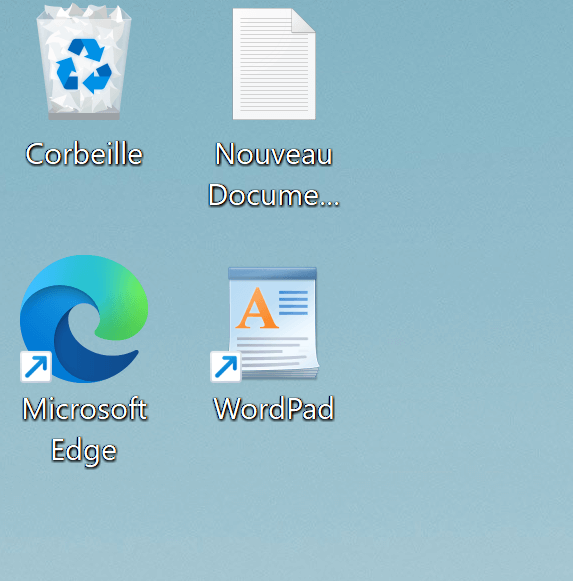Viewport: 573px width, 581px height.
Task: Select the Nouveau Document text file icon
Action: (274, 64)
